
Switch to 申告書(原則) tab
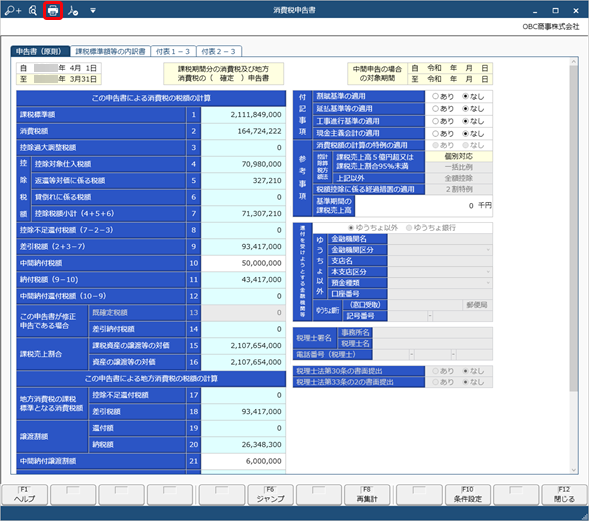click(40, 51)
